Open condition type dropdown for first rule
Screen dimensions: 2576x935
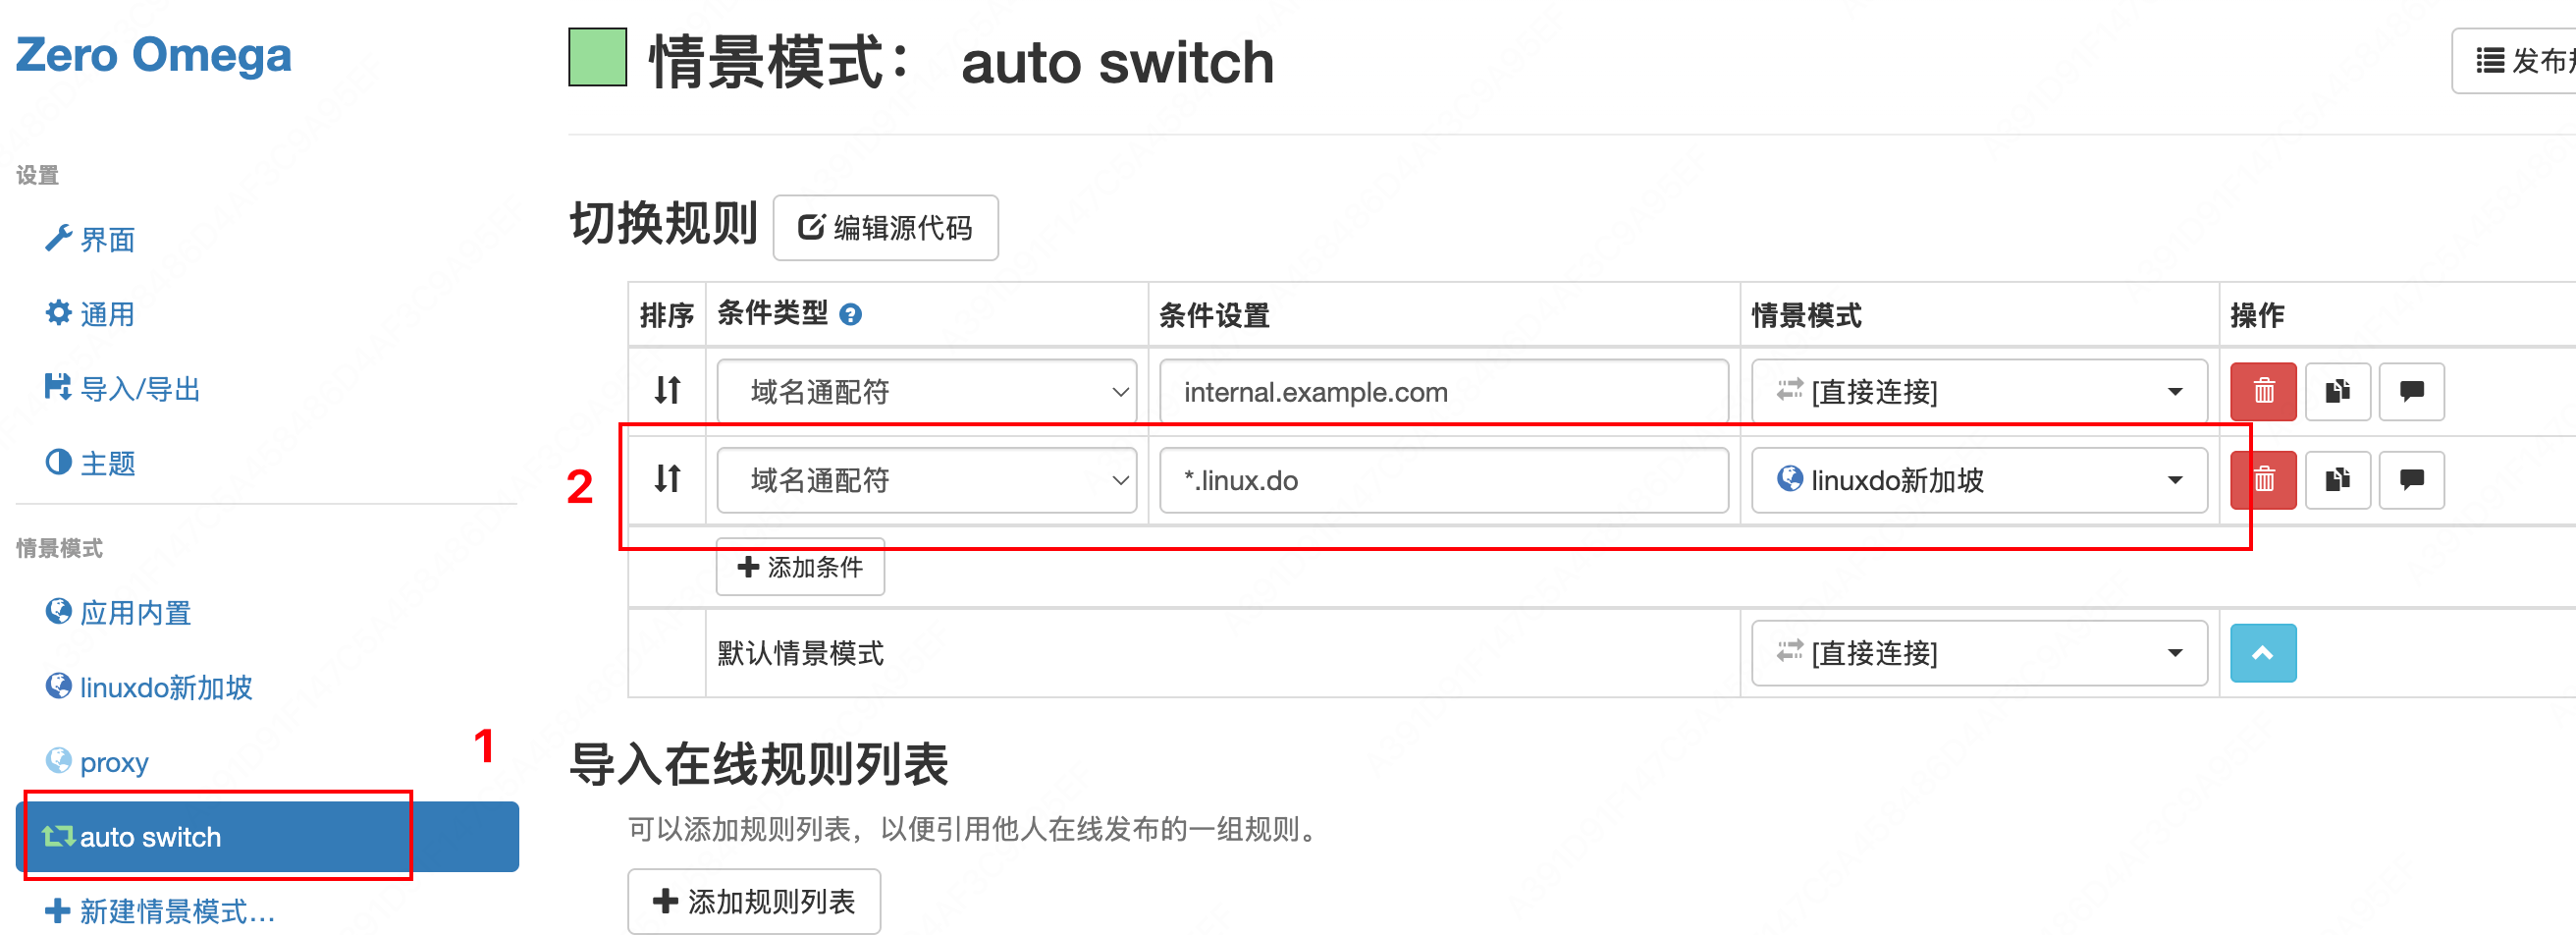tap(927, 391)
